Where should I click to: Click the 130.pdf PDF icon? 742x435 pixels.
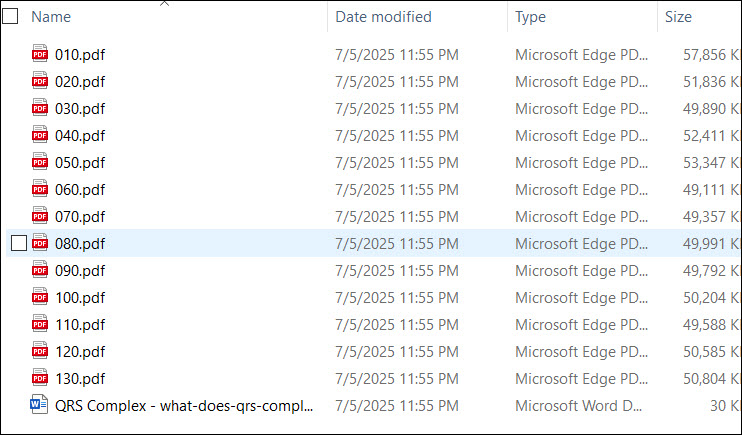pos(40,377)
